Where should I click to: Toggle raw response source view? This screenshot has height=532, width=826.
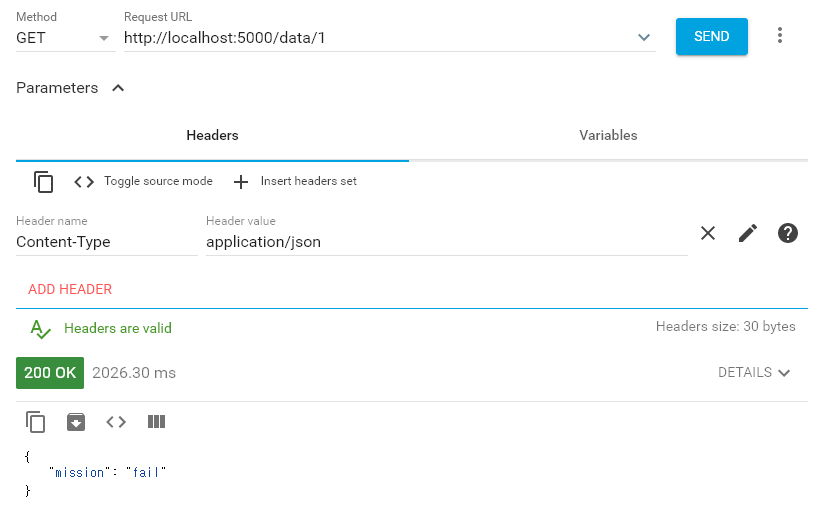[116, 422]
